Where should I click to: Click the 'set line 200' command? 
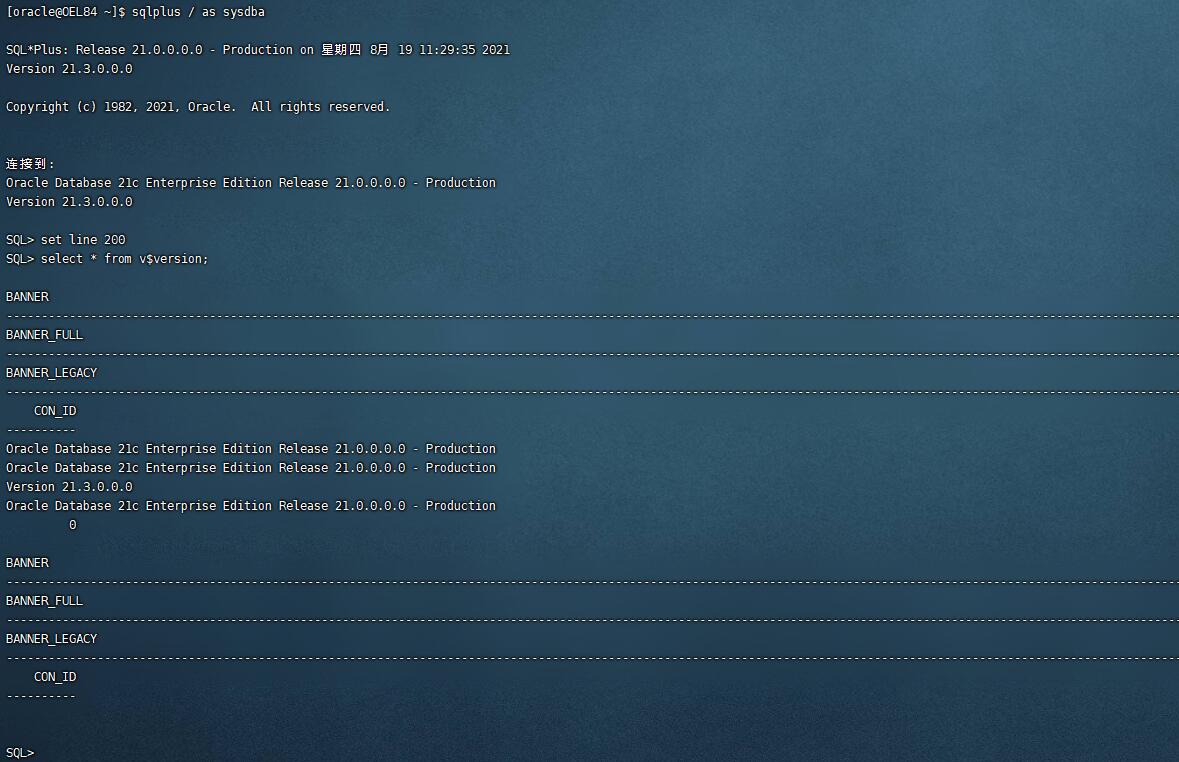83,240
